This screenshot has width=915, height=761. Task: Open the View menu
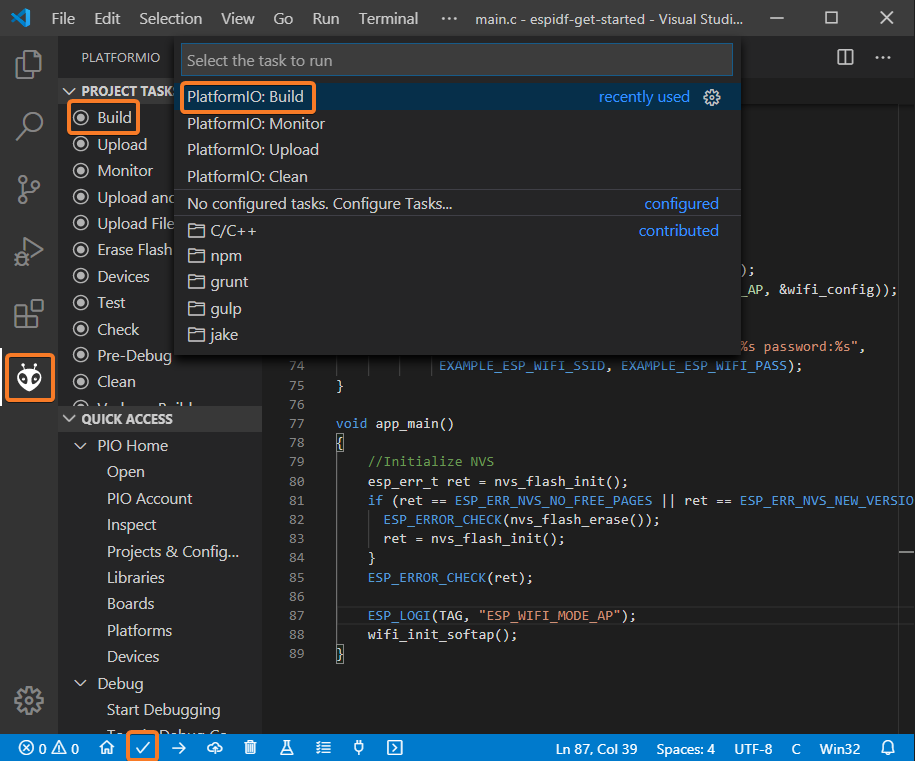pos(238,19)
